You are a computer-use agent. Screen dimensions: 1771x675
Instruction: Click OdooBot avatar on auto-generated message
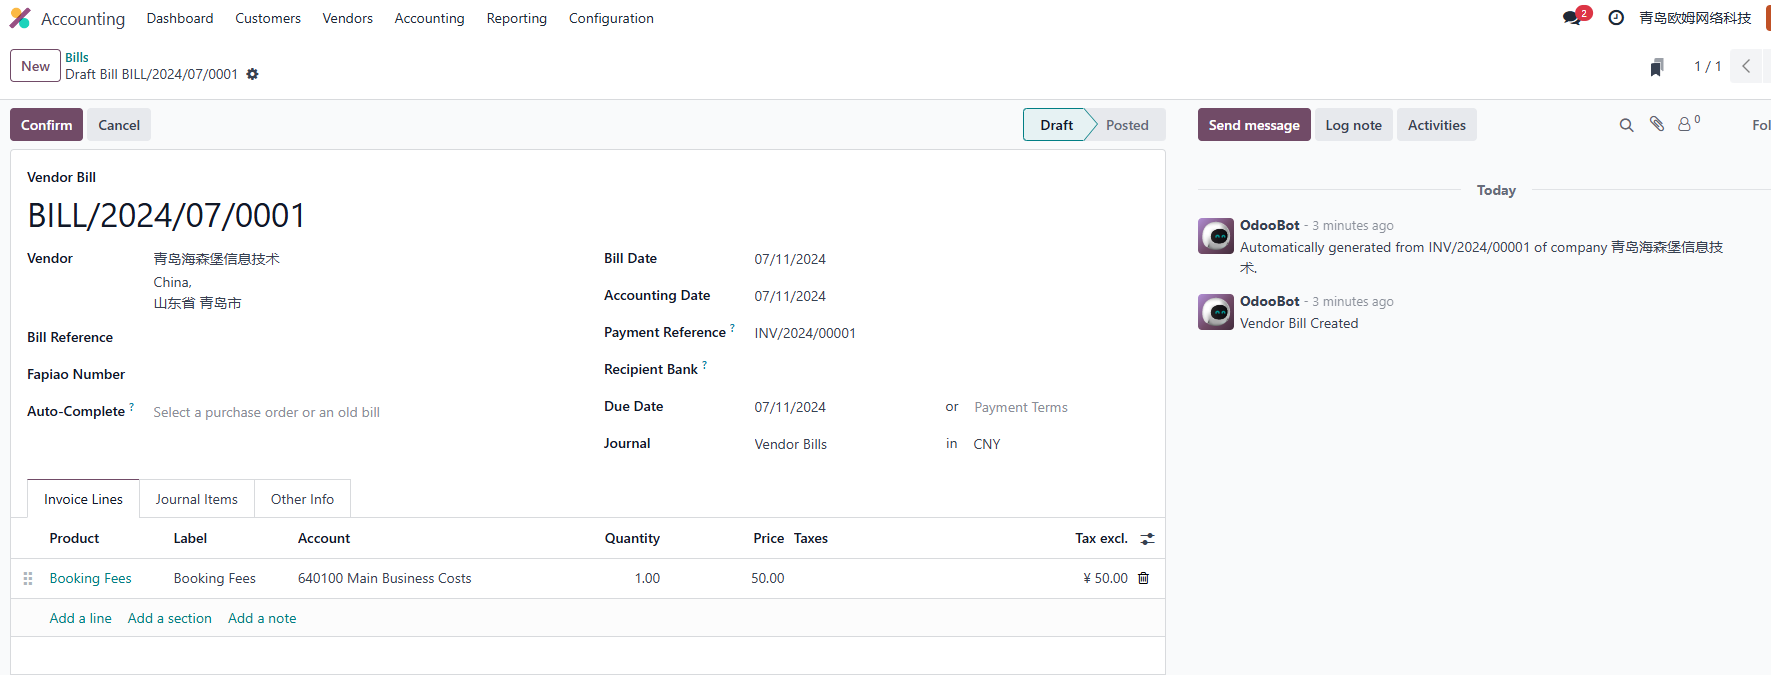pos(1216,237)
